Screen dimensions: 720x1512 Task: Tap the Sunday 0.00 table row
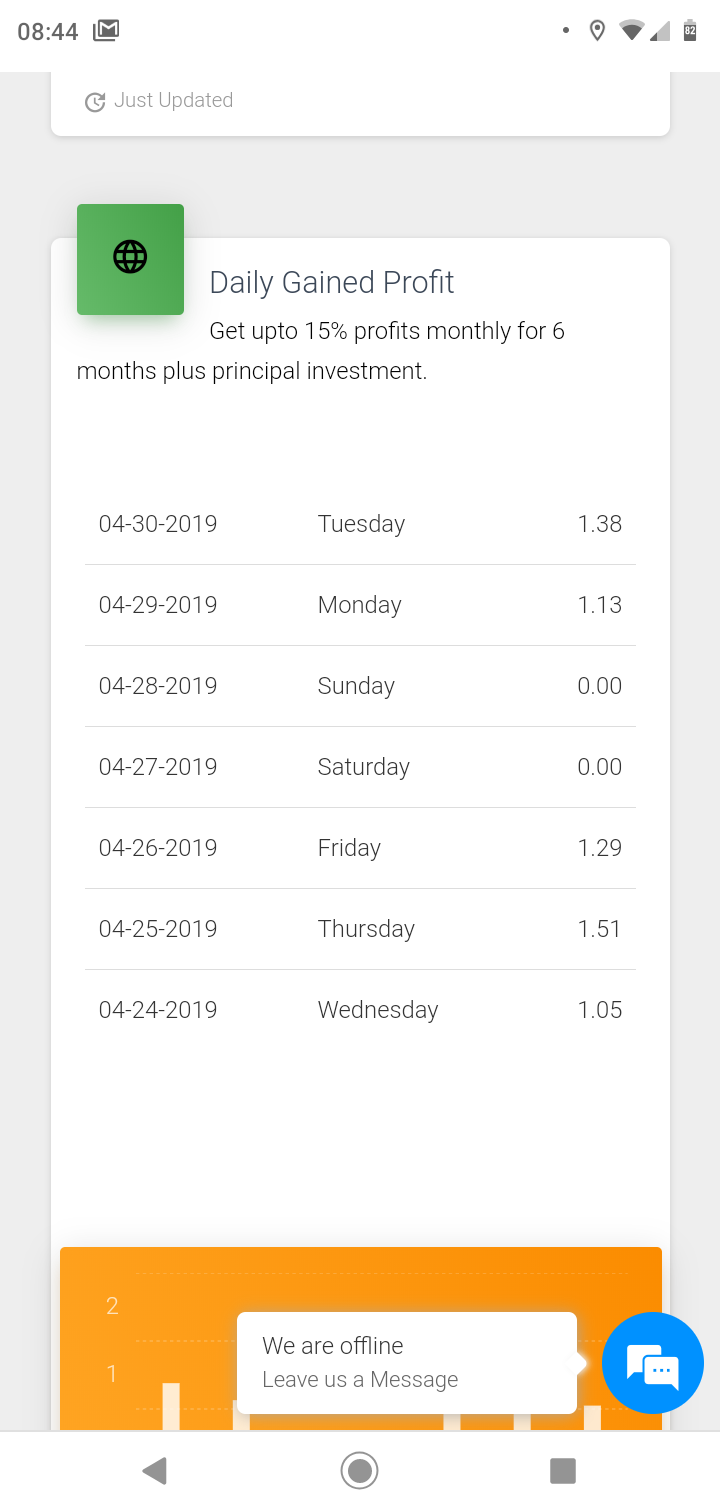tap(360, 686)
